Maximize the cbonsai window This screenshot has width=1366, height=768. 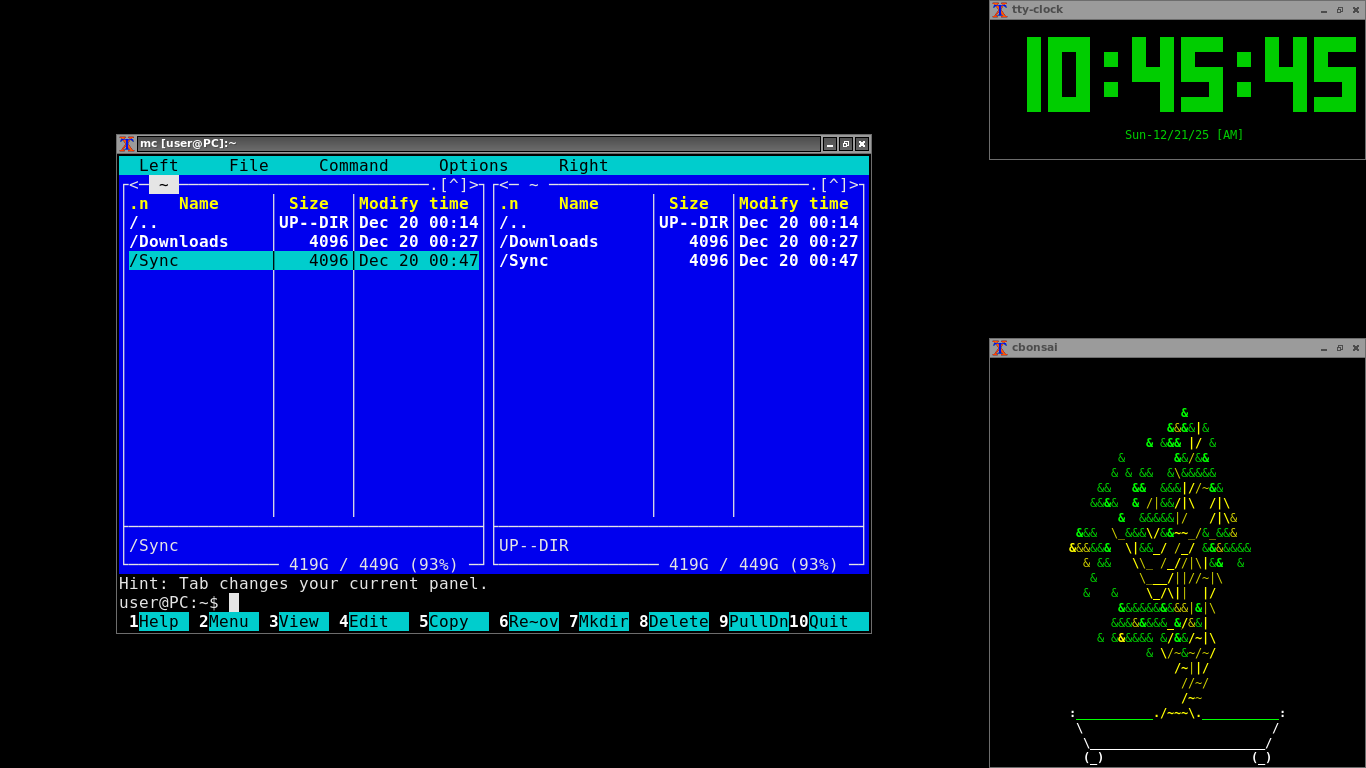[1340, 348]
